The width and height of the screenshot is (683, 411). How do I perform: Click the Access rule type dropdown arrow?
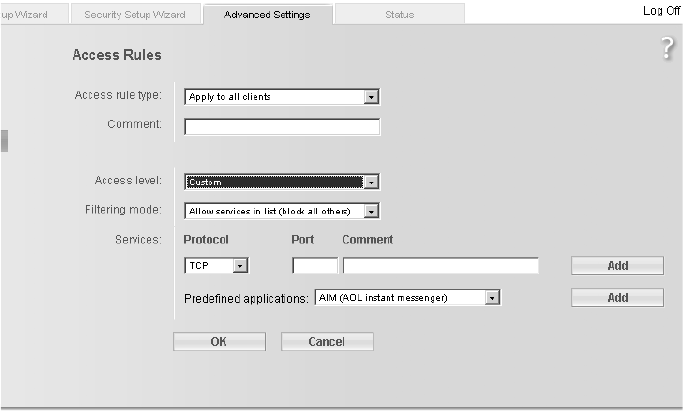coord(371,97)
